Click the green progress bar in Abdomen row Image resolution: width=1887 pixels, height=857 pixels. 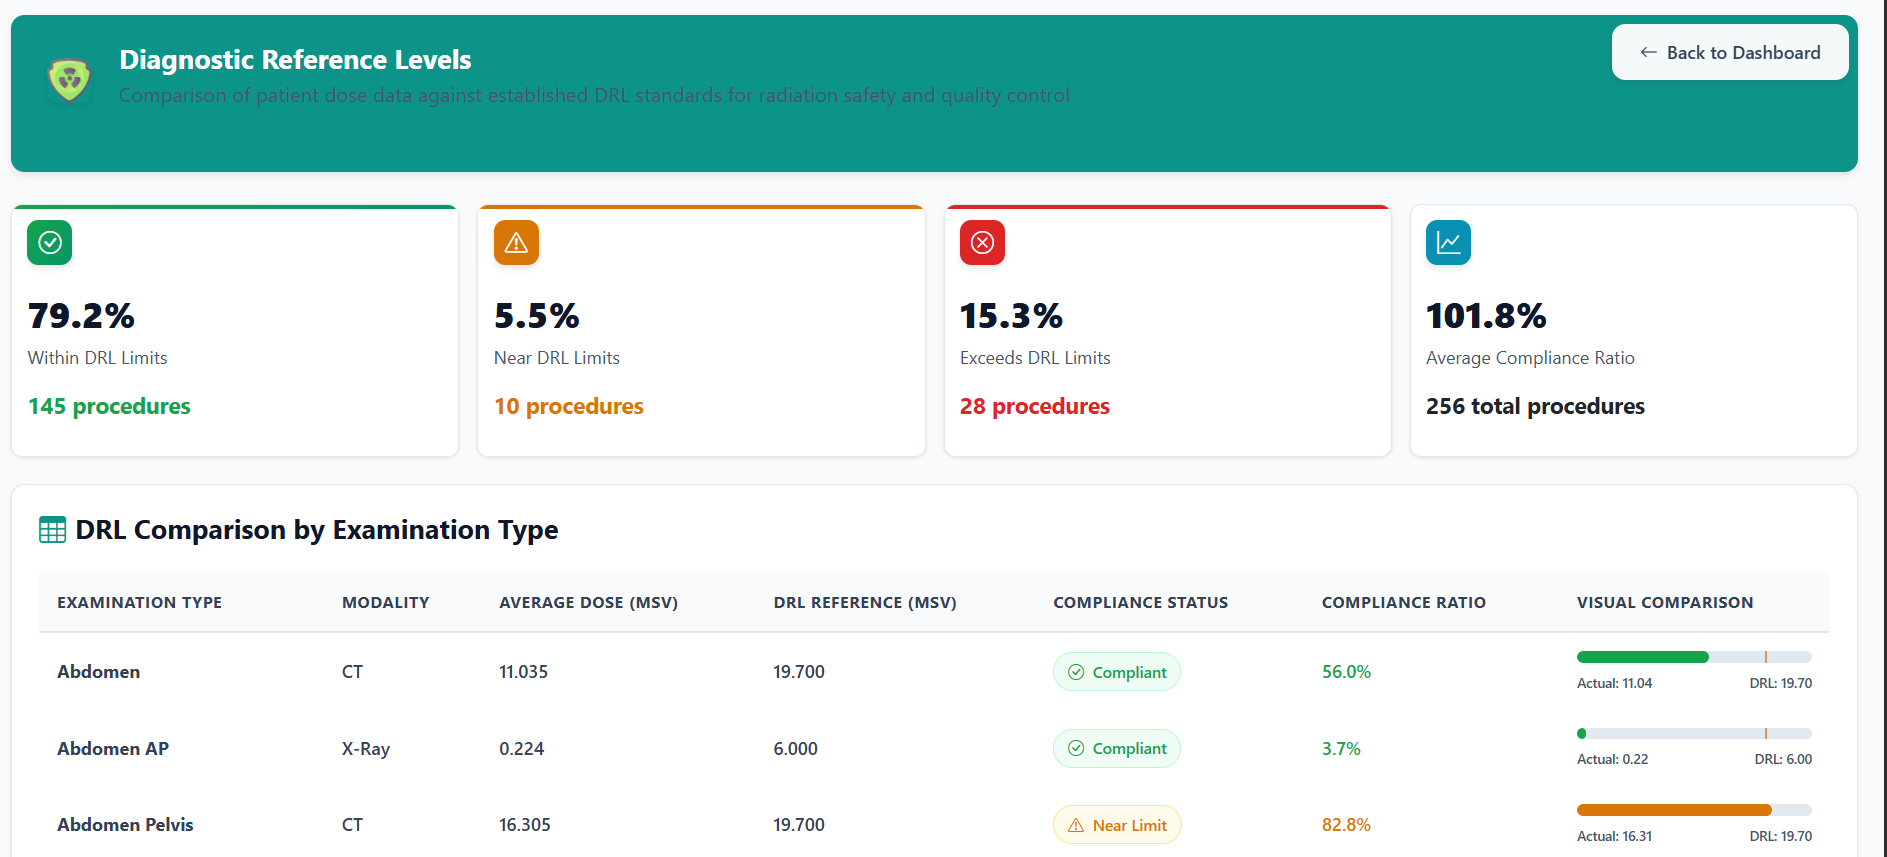click(1694, 657)
